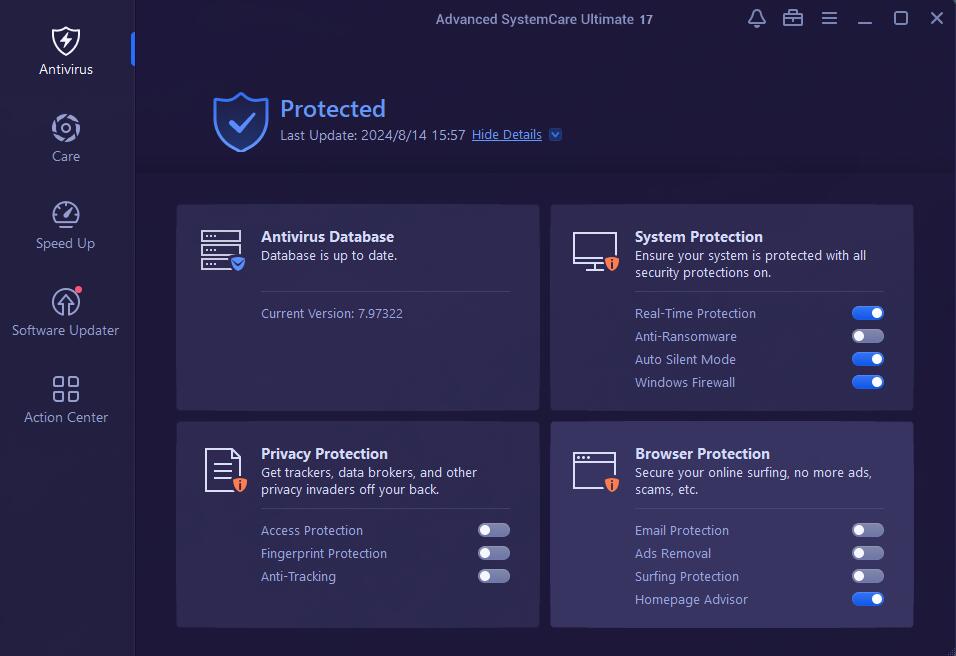This screenshot has height=656, width=956.
Task: Switch on Surfing Protection toggle
Action: 868,576
